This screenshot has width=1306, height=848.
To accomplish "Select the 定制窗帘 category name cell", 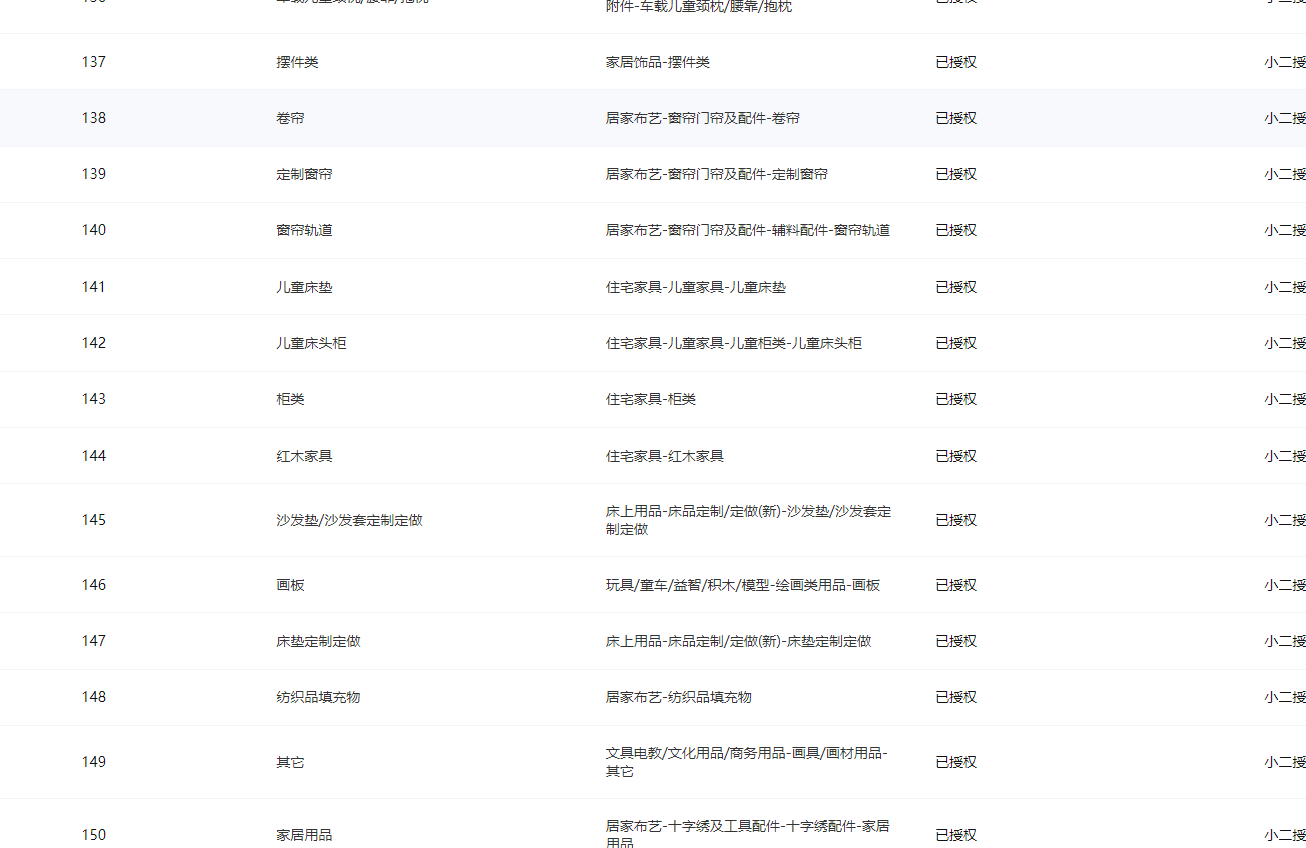I will (x=304, y=174).
